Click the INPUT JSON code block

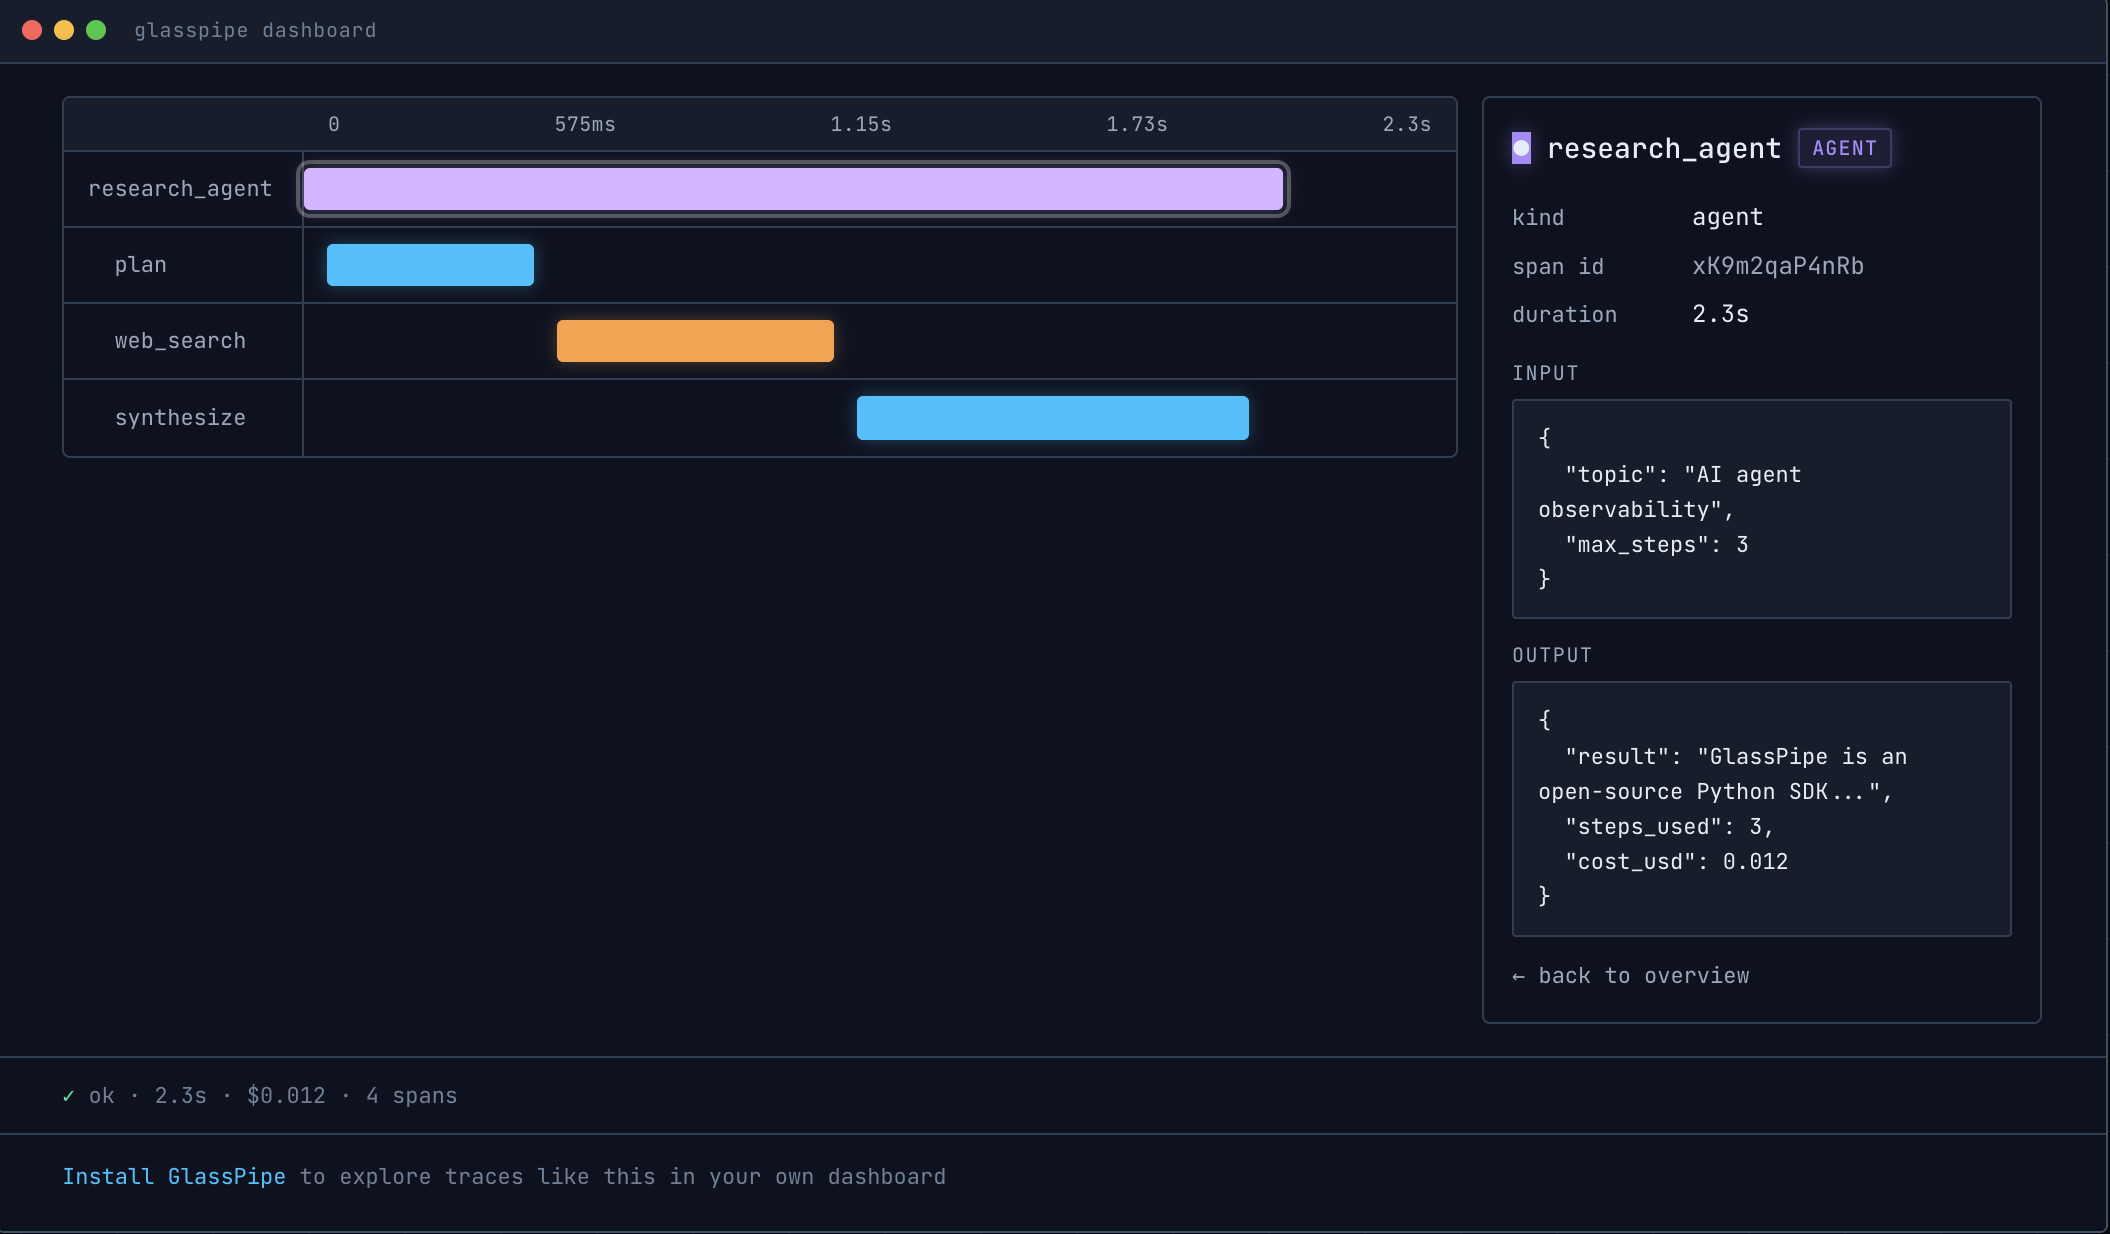tap(1761, 509)
